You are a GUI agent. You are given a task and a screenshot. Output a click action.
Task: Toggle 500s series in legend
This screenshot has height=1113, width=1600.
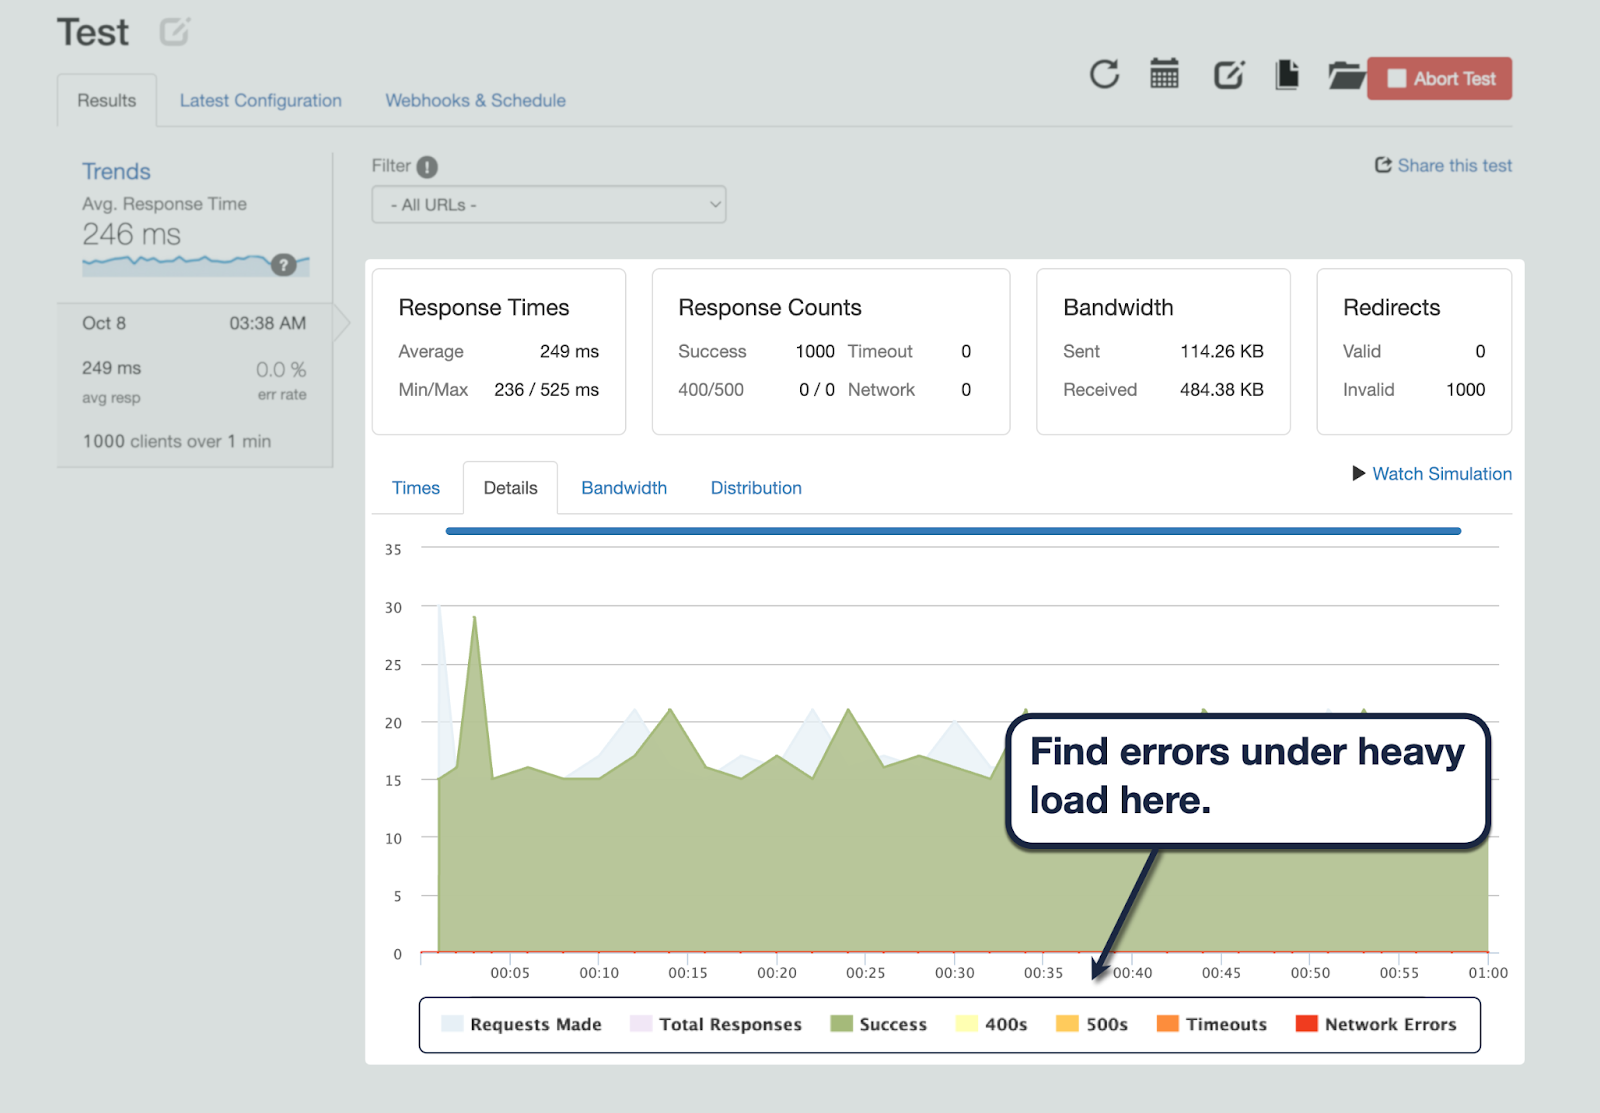(1092, 1024)
